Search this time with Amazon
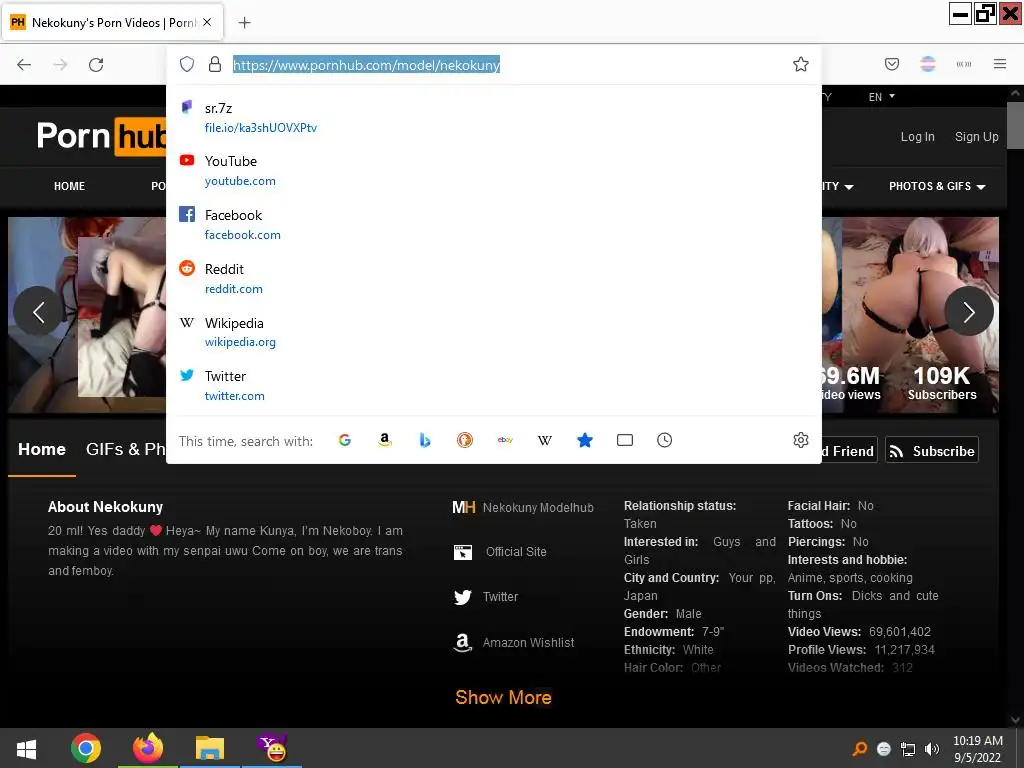1024x768 pixels. [x=385, y=440]
